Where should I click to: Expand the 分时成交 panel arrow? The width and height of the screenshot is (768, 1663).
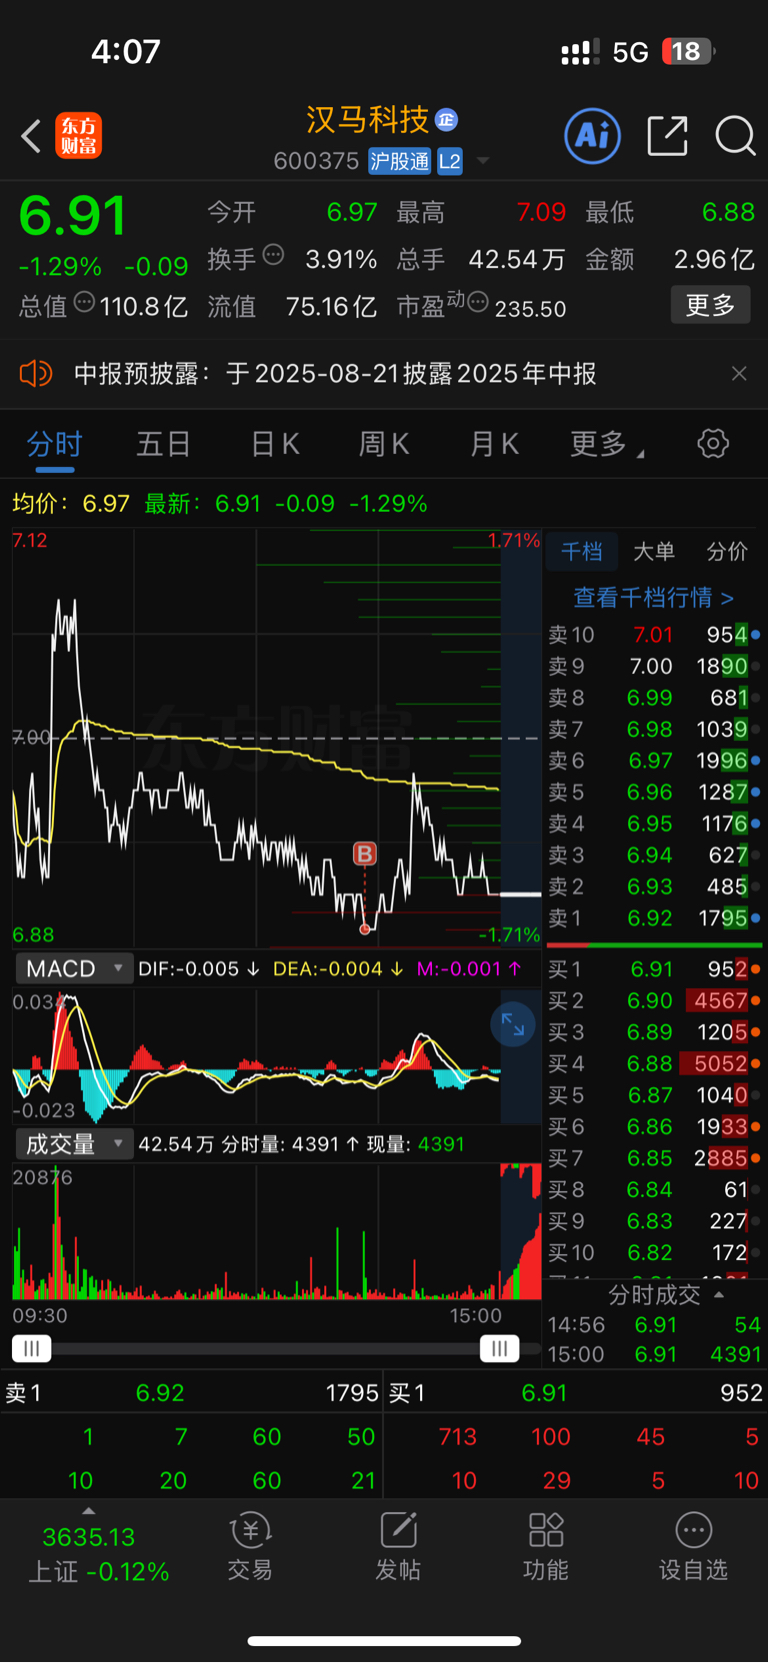click(x=719, y=1295)
